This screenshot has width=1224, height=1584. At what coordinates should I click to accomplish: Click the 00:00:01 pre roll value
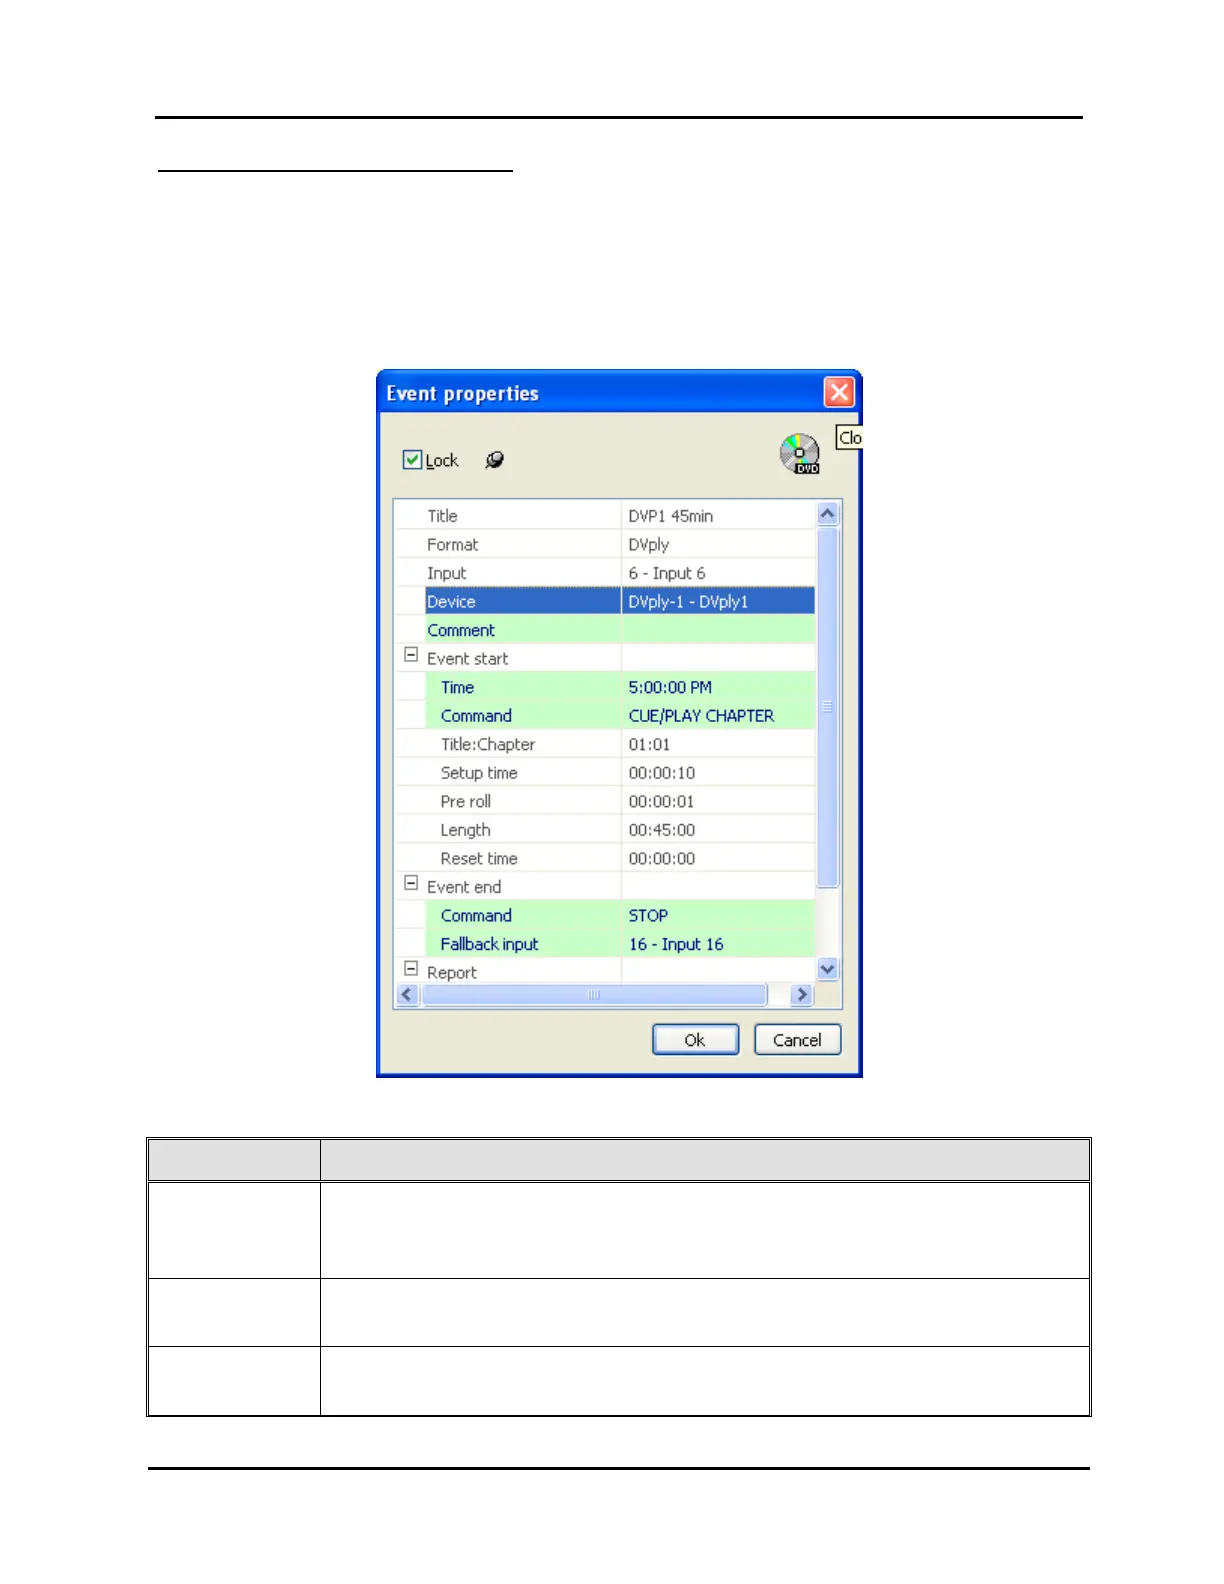(661, 802)
